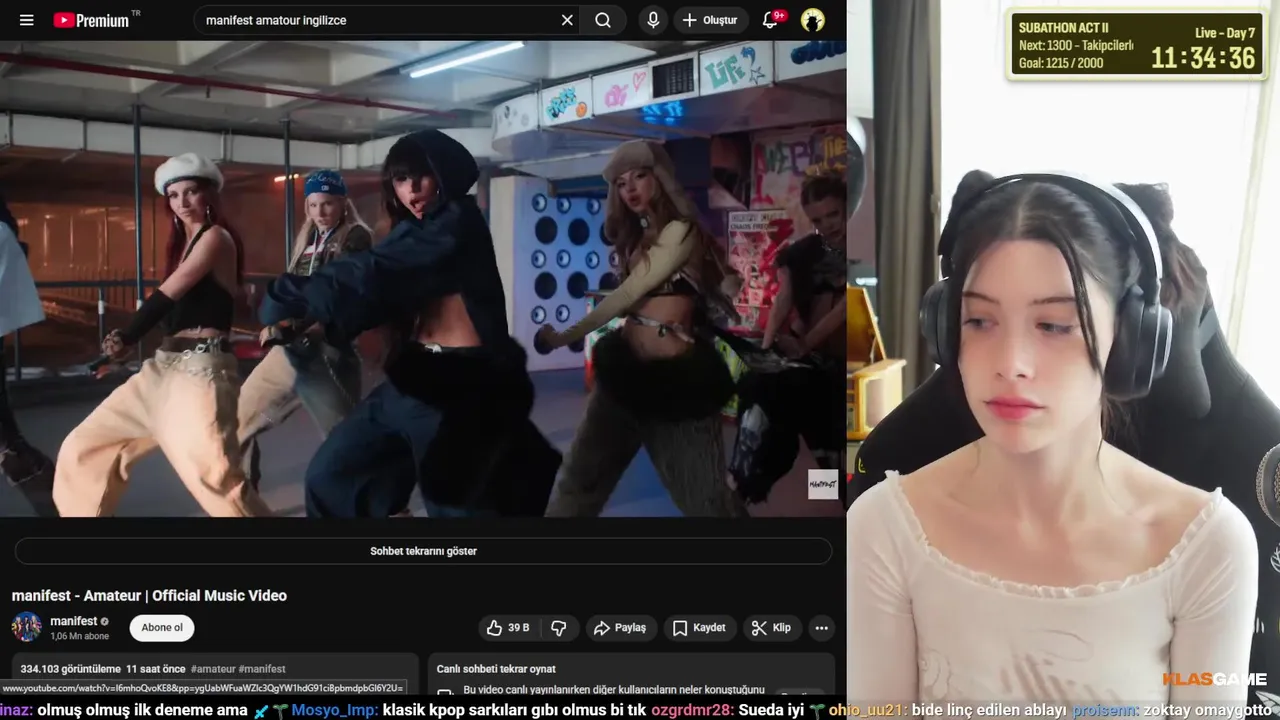Image resolution: width=1280 pixels, height=720 pixels.
Task: Create a clip with Klip
Action: (771, 628)
